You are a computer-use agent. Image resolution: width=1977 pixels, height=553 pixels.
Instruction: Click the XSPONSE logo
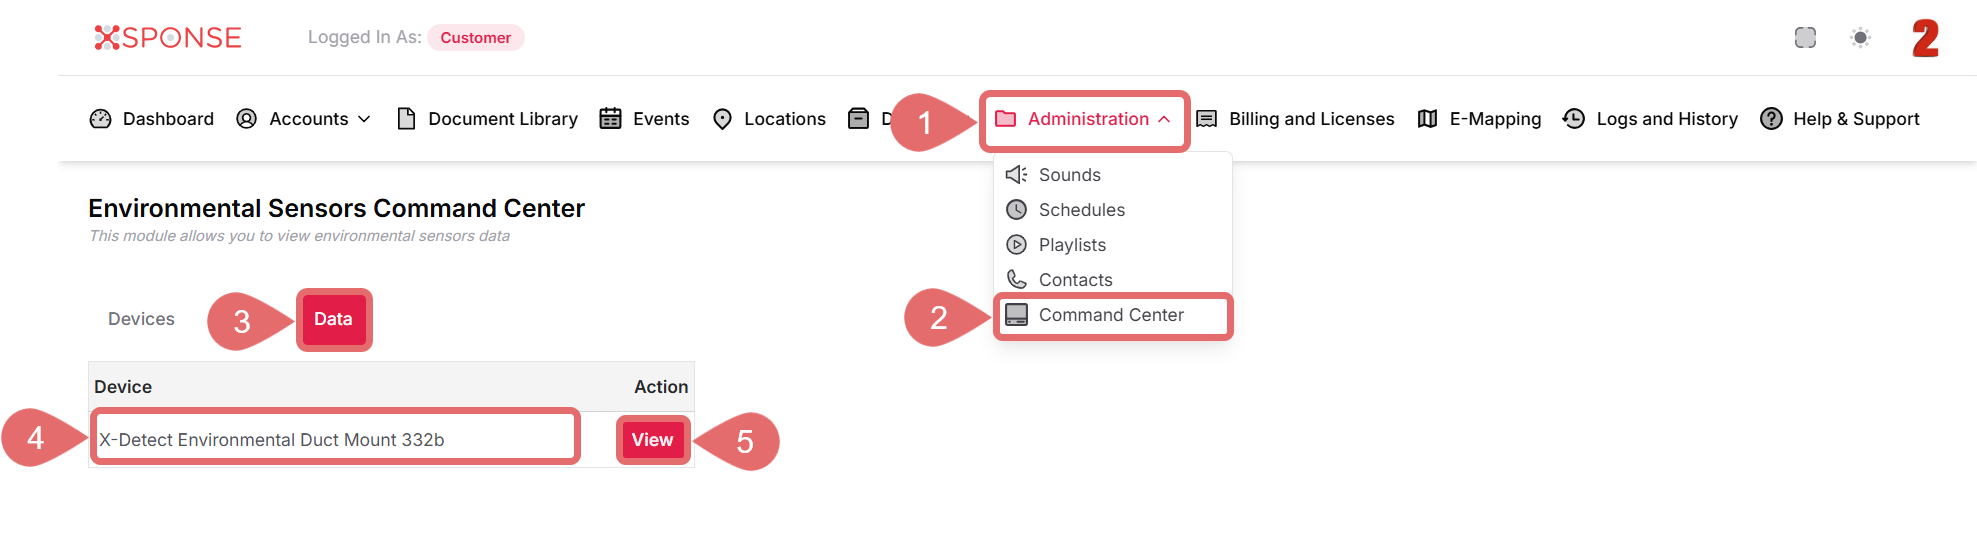(x=168, y=38)
